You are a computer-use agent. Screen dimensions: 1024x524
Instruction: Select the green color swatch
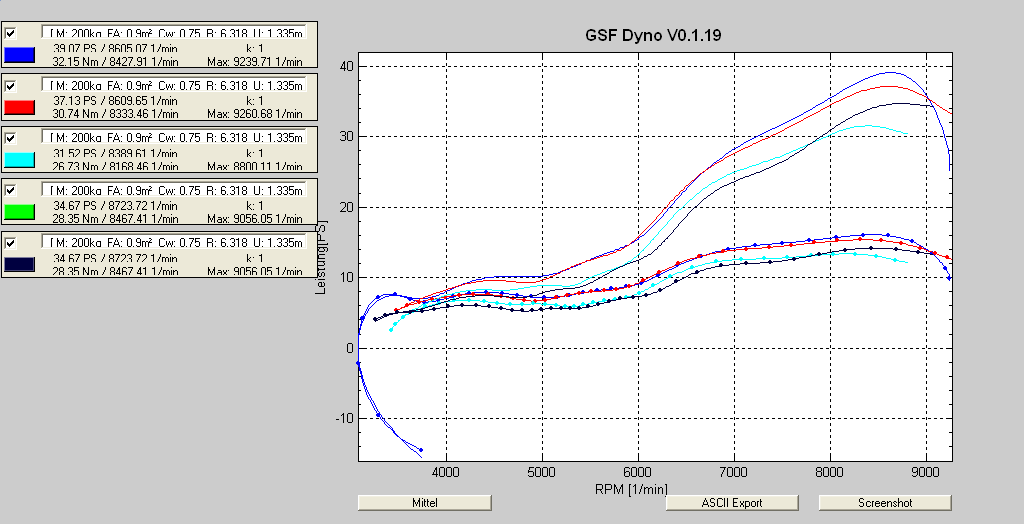coord(21,210)
